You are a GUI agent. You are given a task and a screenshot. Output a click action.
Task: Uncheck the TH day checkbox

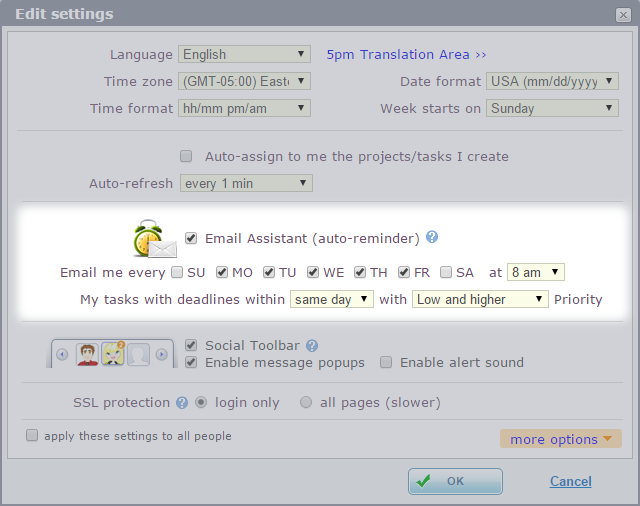360,272
